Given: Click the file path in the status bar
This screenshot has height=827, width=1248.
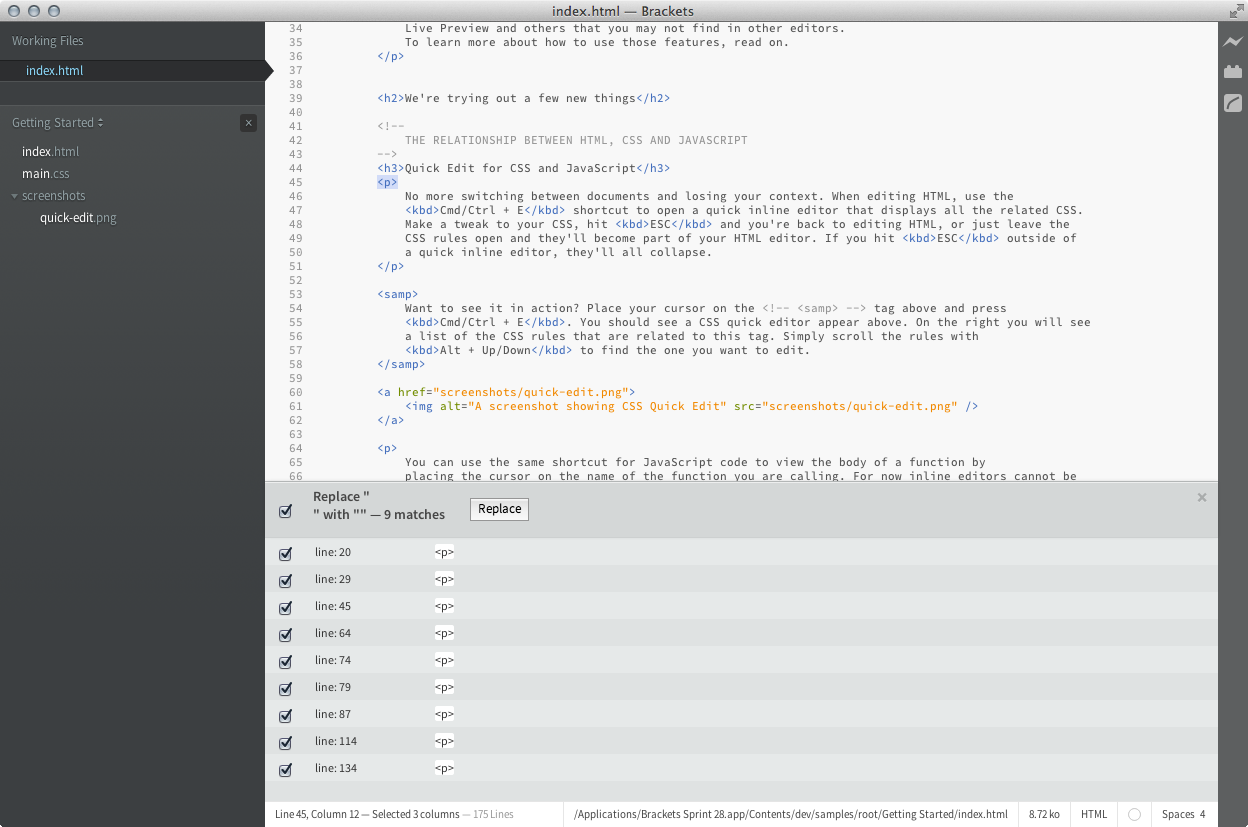Looking at the screenshot, I should click(x=791, y=814).
